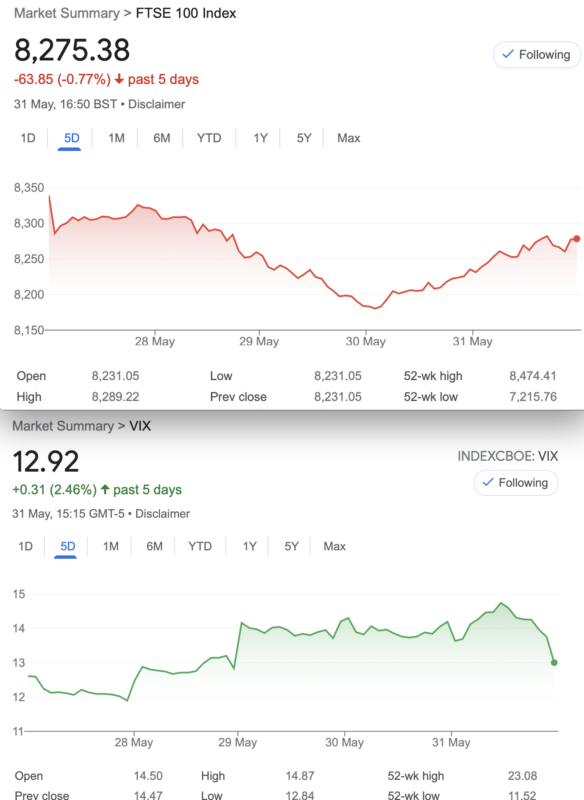Toggle the FTSE 100 Following button
Viewport: 584px width, 800px height.
pyautogui.click(x=537, y=55)
